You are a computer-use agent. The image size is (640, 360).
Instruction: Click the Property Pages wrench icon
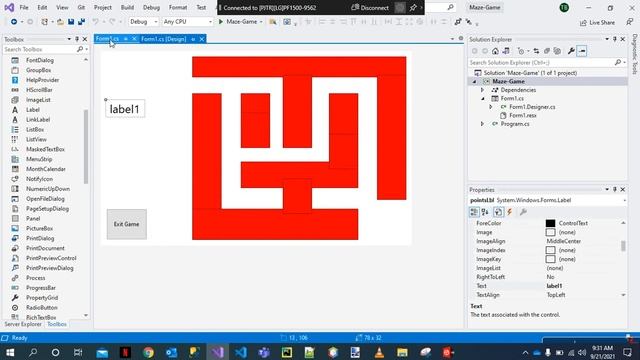pyautogui.click(x=523, y=212)
